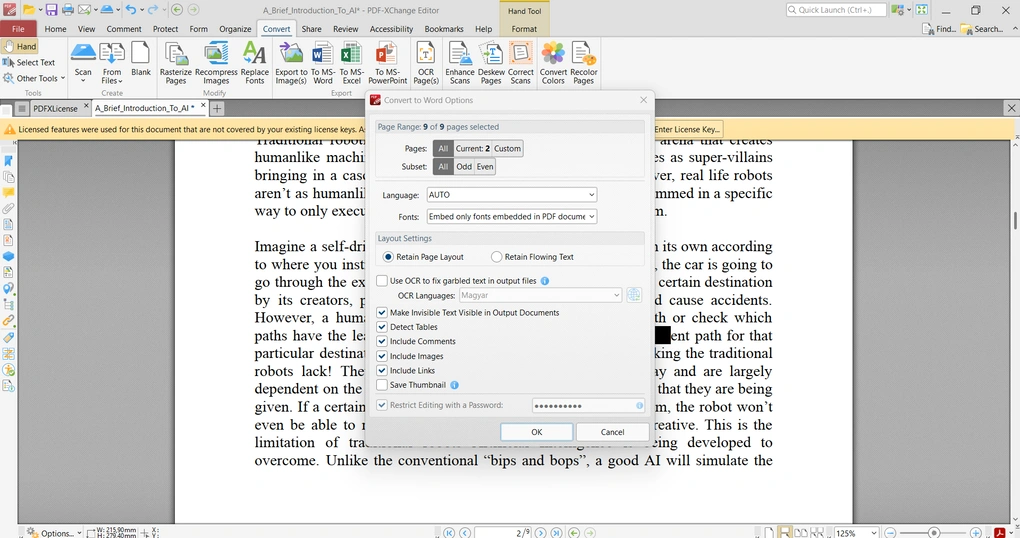Expand From Files dropdown
Screen dimensions: 1020x538
pyautogui.click(x=112, y=62)
